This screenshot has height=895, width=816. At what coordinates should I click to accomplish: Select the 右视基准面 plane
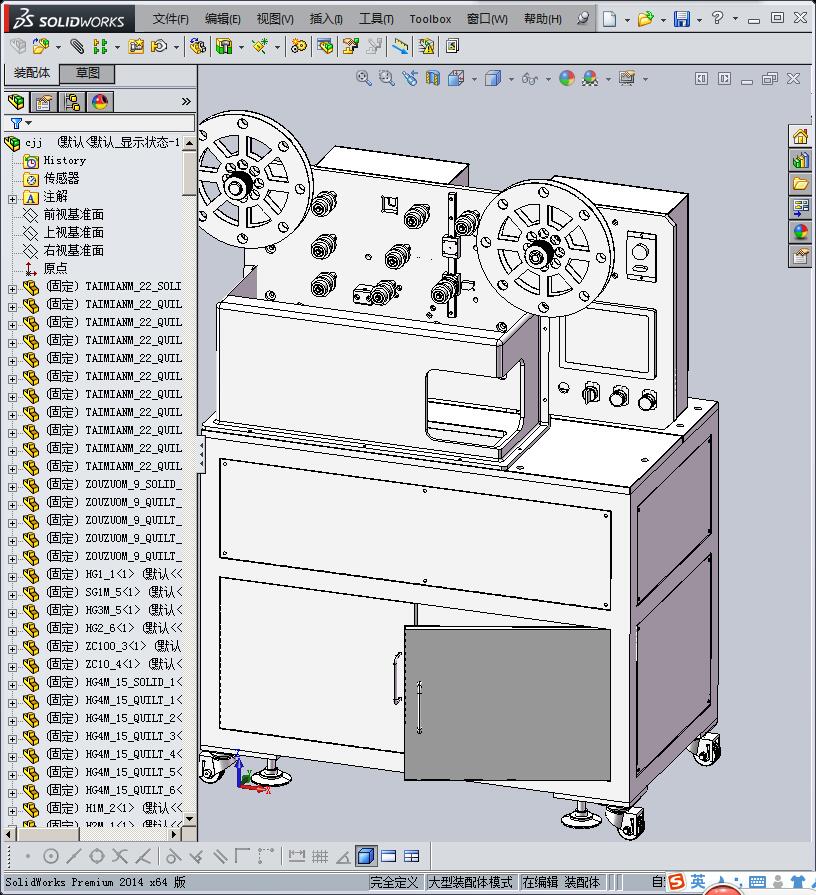[74, 251]
